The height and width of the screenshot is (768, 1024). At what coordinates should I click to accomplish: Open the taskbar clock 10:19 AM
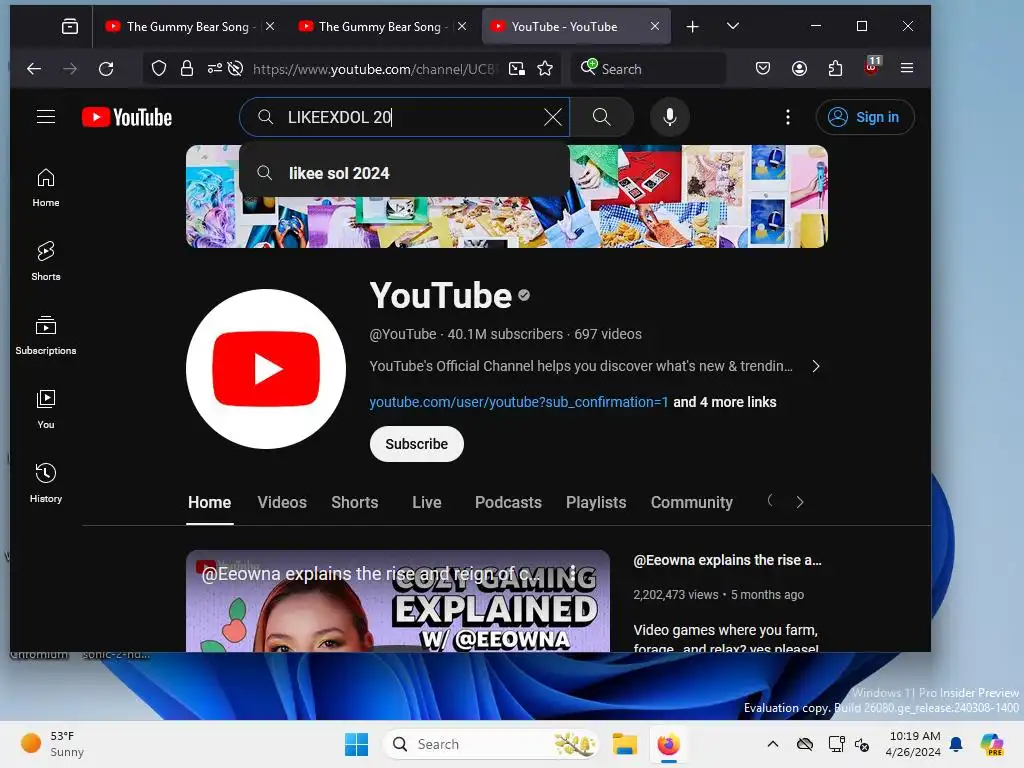click(x=913, y=744)
